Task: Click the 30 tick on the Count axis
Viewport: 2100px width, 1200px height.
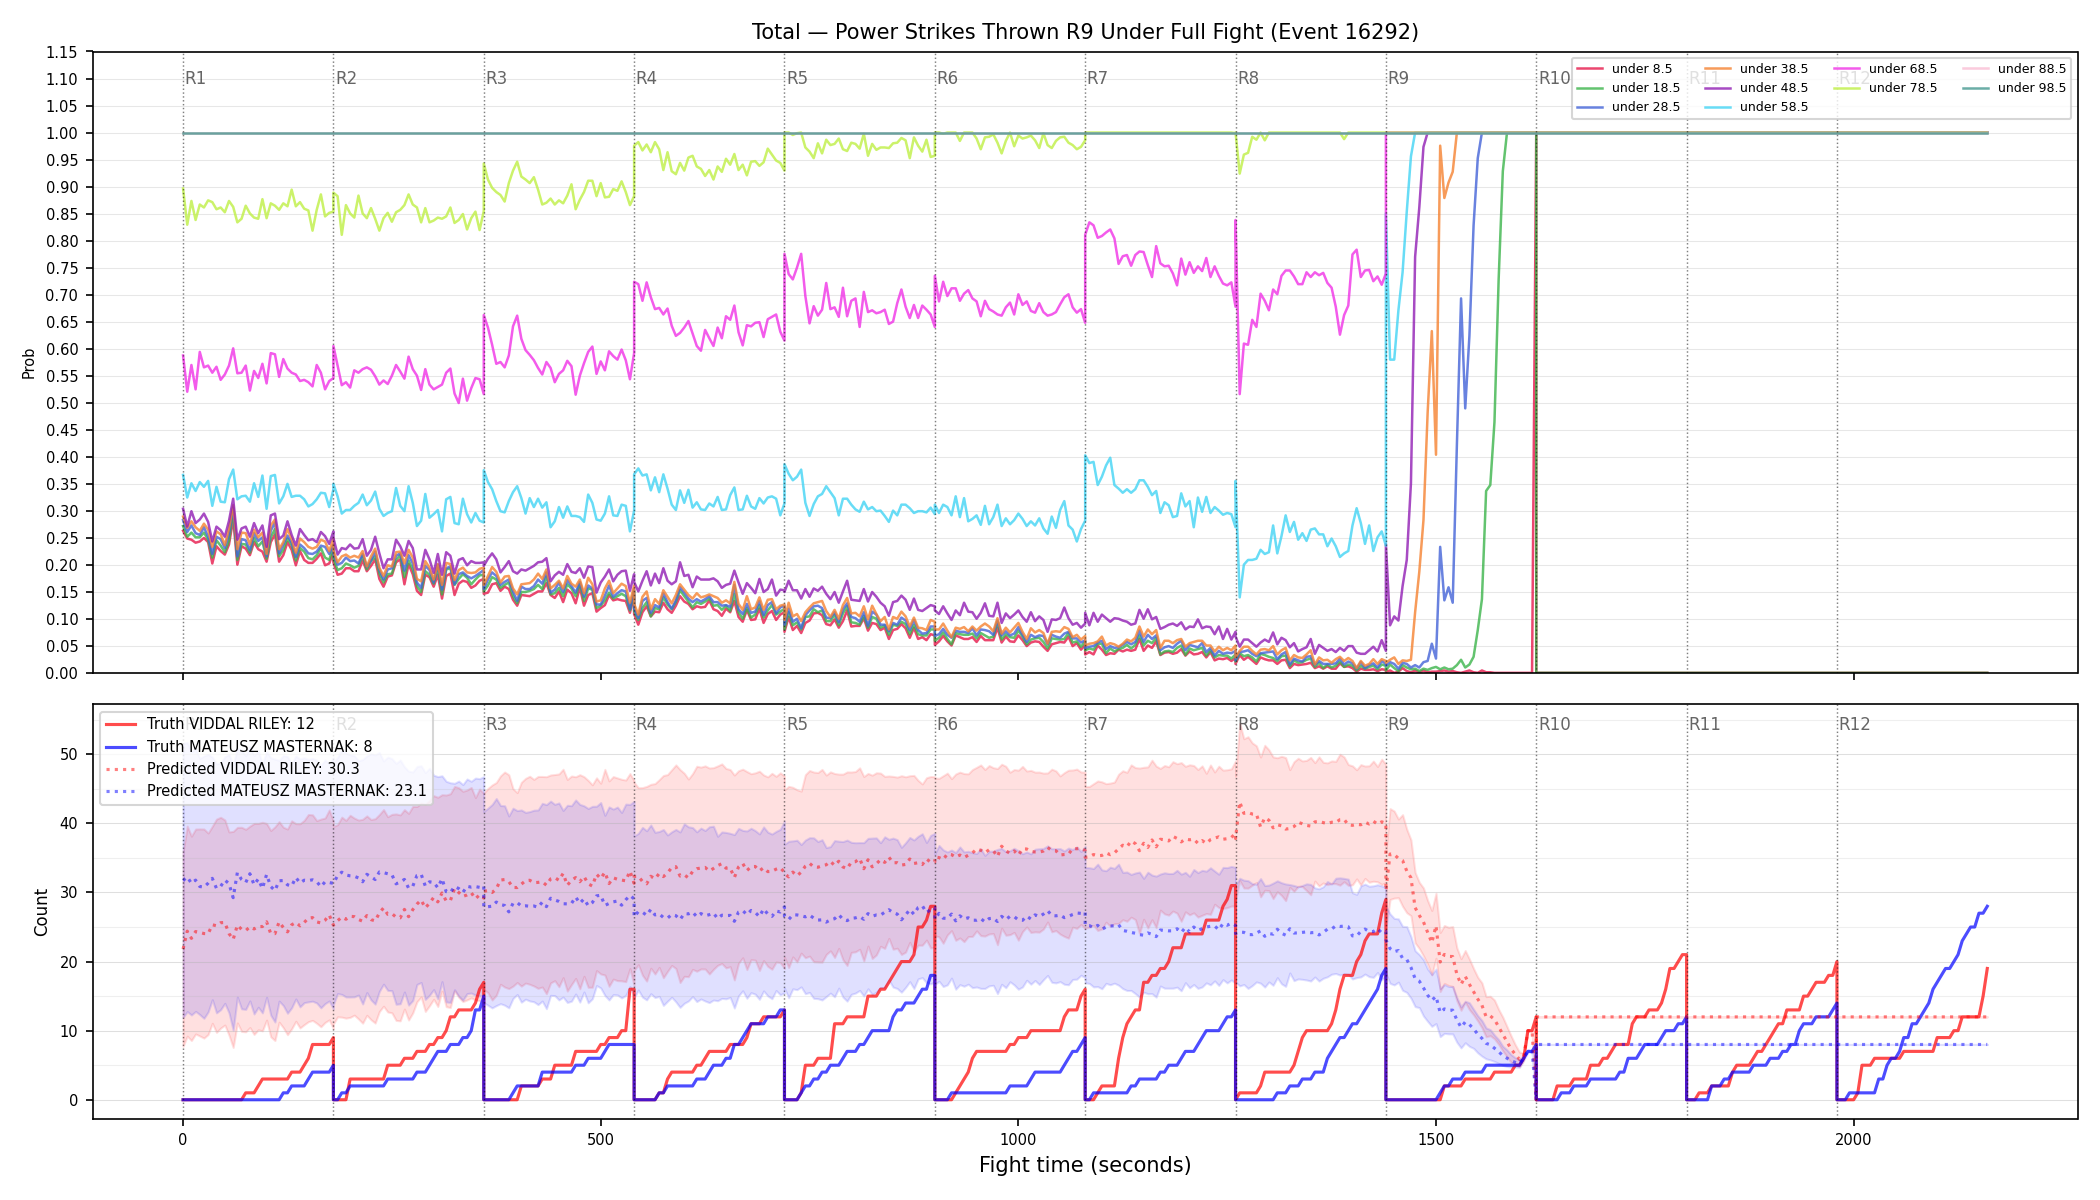Action: (x=69, y=892)
